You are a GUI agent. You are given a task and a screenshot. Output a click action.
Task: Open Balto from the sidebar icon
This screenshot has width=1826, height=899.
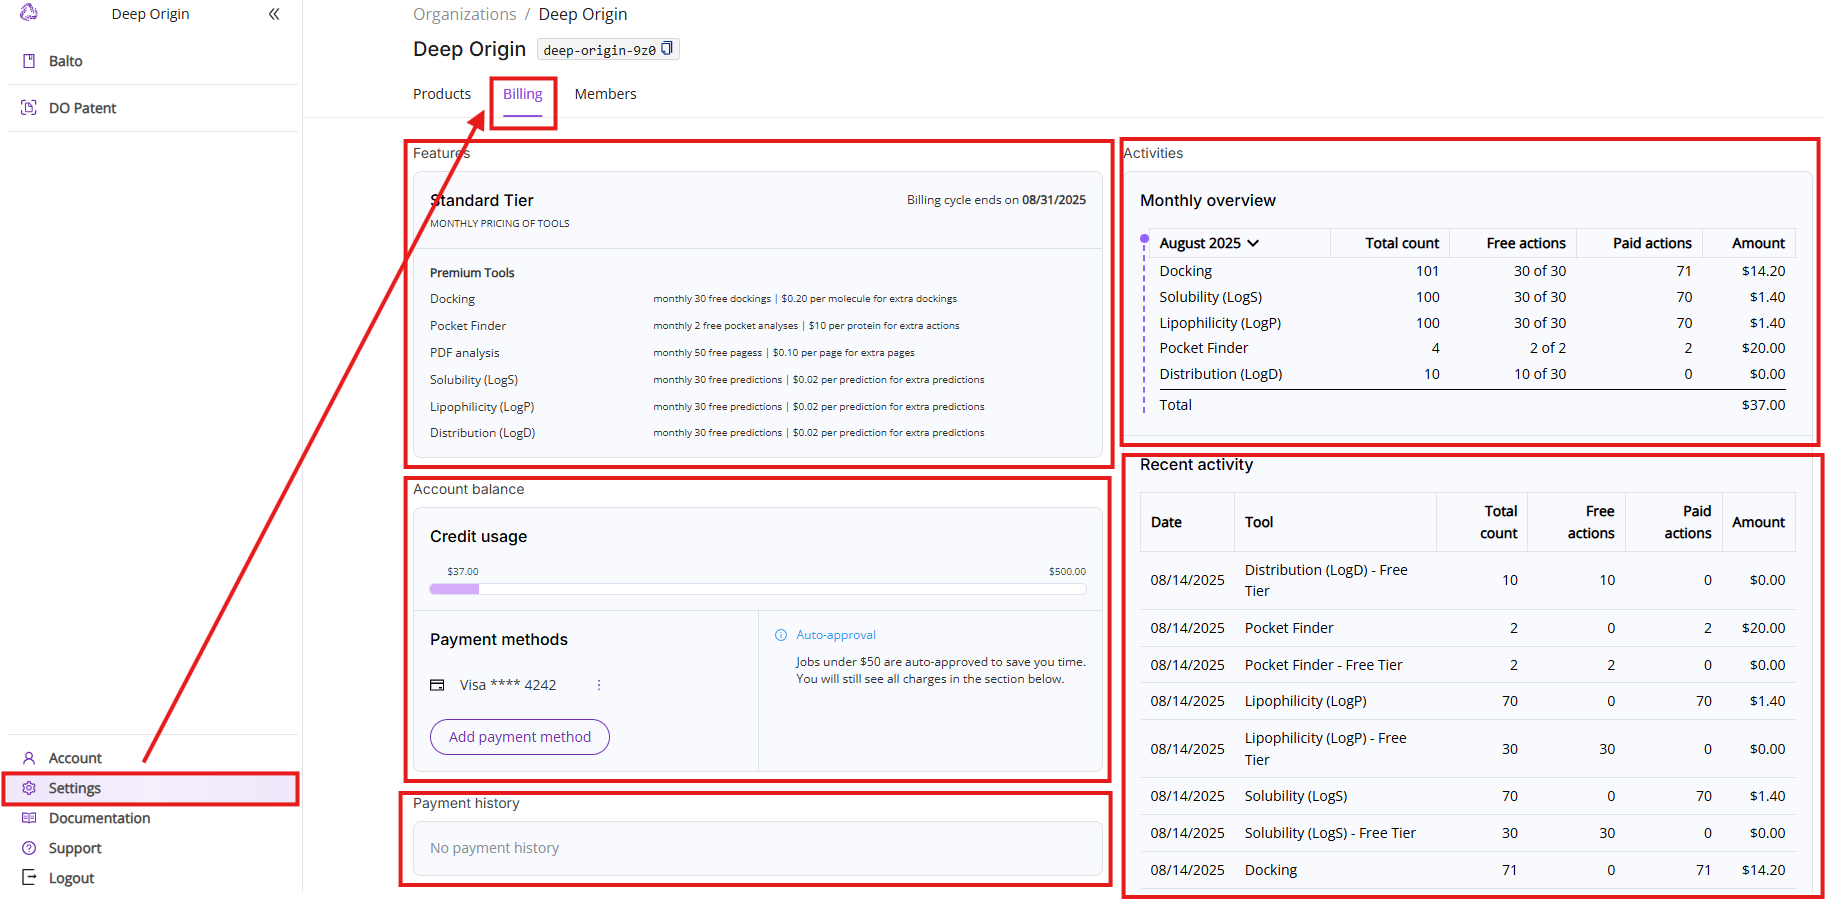tap(29, 61)
